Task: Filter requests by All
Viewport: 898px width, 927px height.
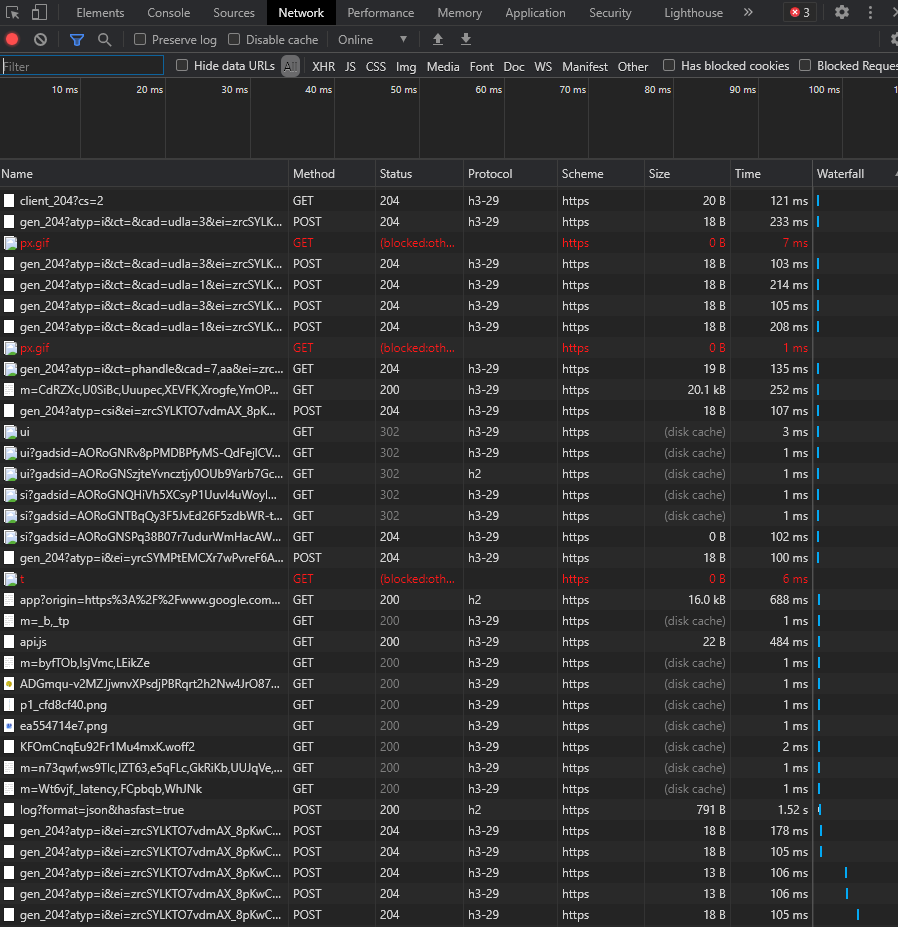Action: pos(290,66)
